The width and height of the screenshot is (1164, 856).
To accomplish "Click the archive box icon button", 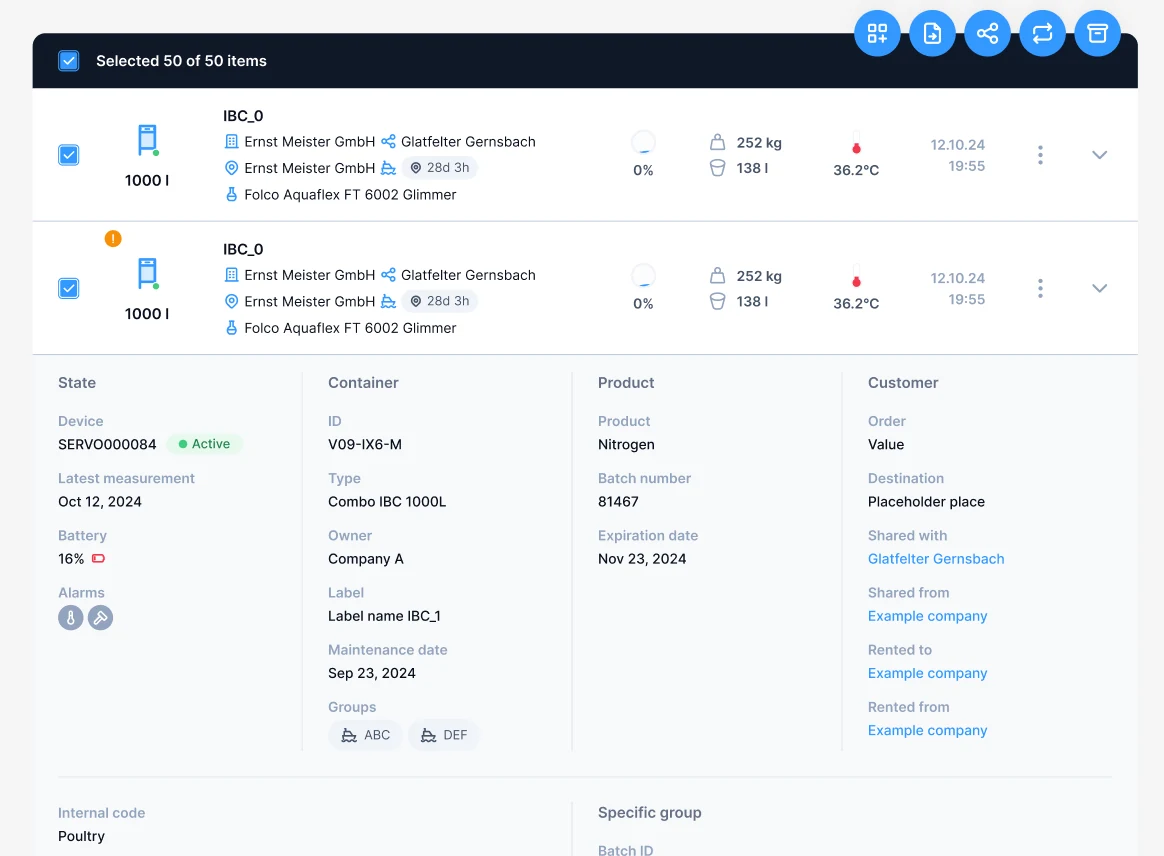I will pyautogui.click(x=1096, y=33).
